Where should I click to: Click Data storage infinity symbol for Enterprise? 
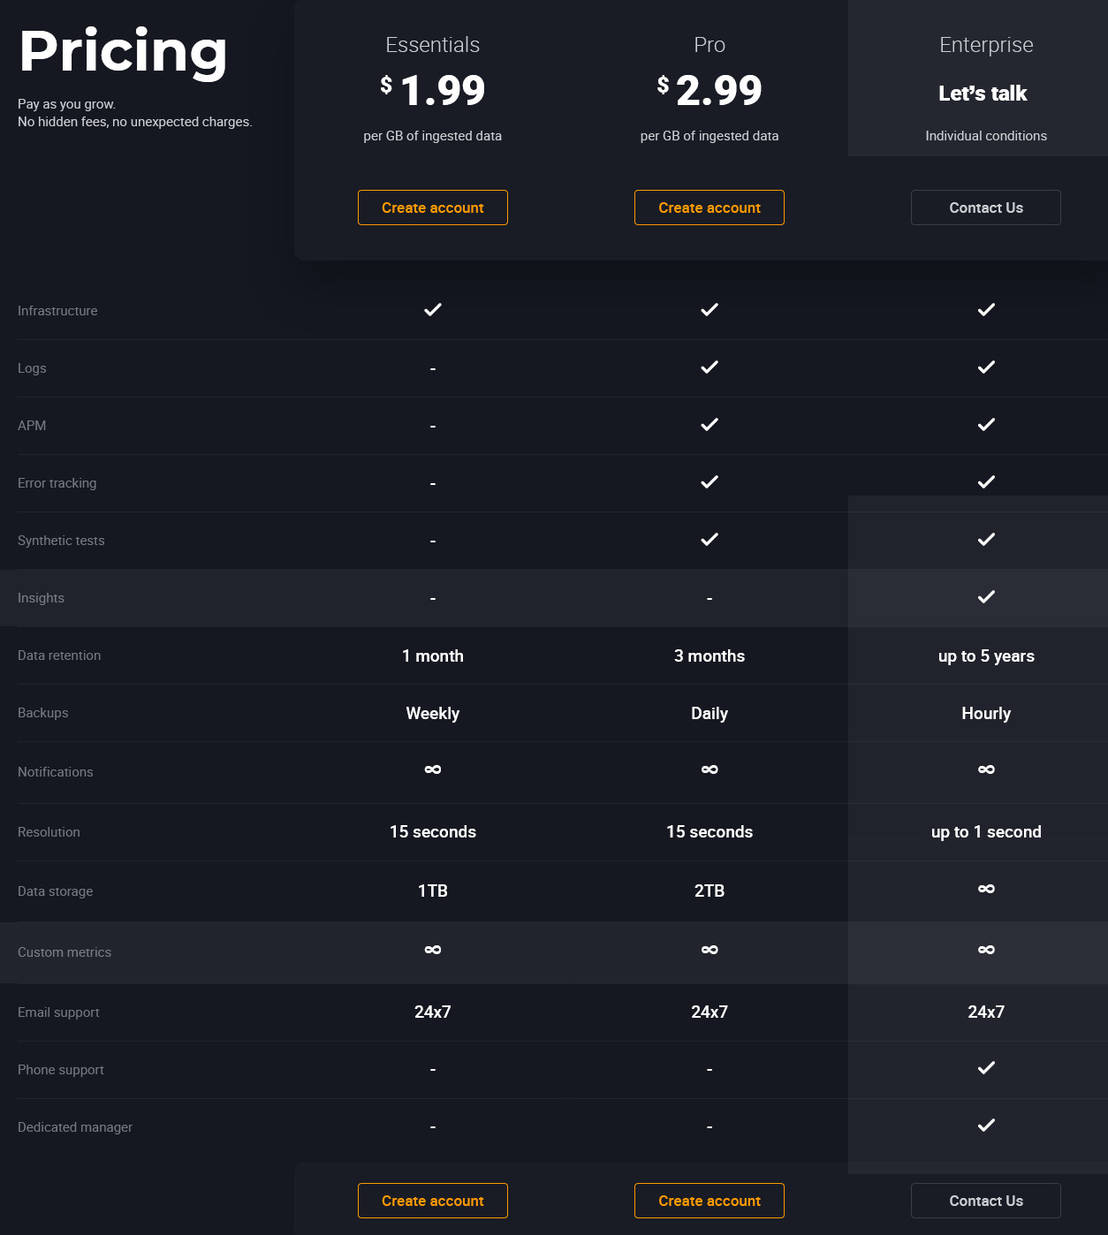(986, 889)
